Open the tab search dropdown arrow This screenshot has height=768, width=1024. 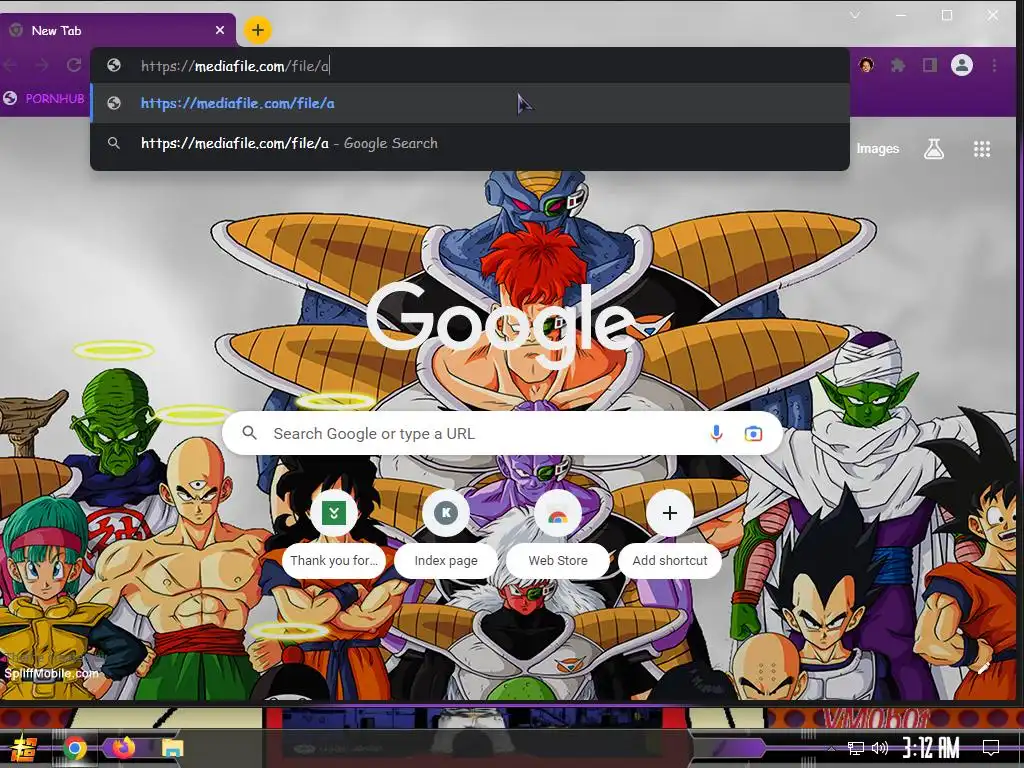tap(854, 15)
